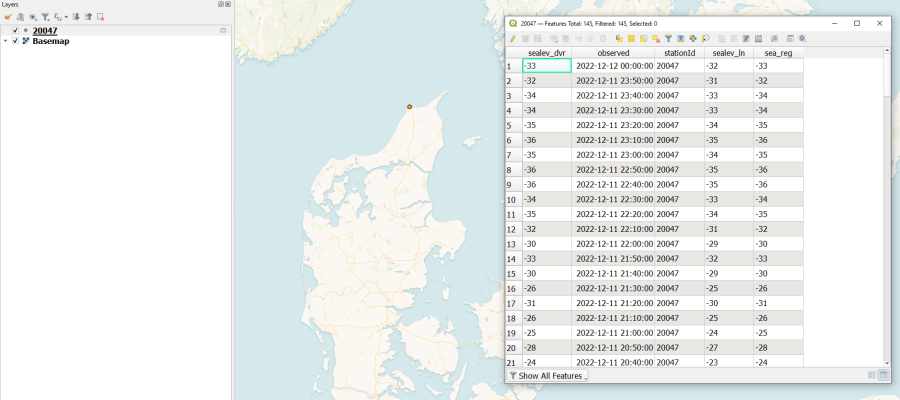Click the filter funnel icon in attribute table
This screenshot has width=900, height=400.
click(x=668, y=38)
